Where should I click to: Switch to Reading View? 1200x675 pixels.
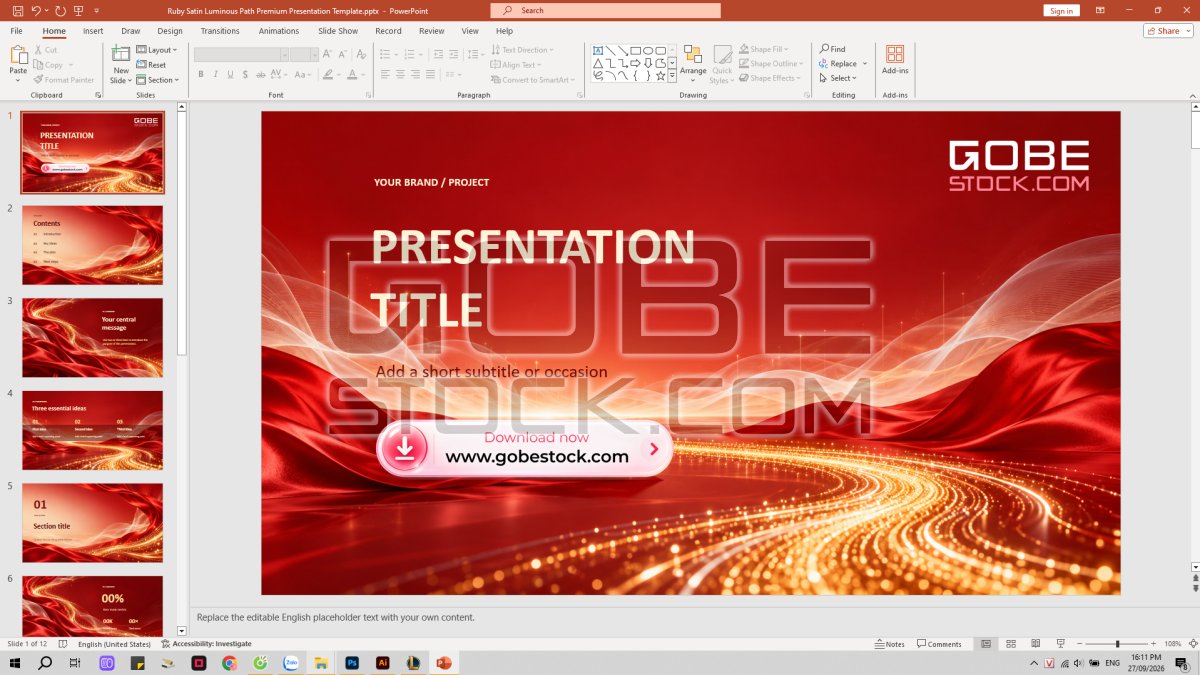click(1035, 644)
